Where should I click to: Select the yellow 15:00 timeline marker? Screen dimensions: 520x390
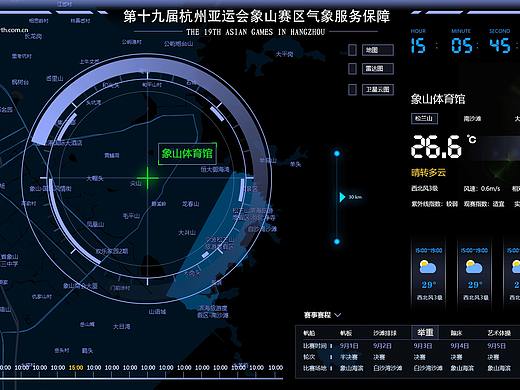[x=76, y=367]
